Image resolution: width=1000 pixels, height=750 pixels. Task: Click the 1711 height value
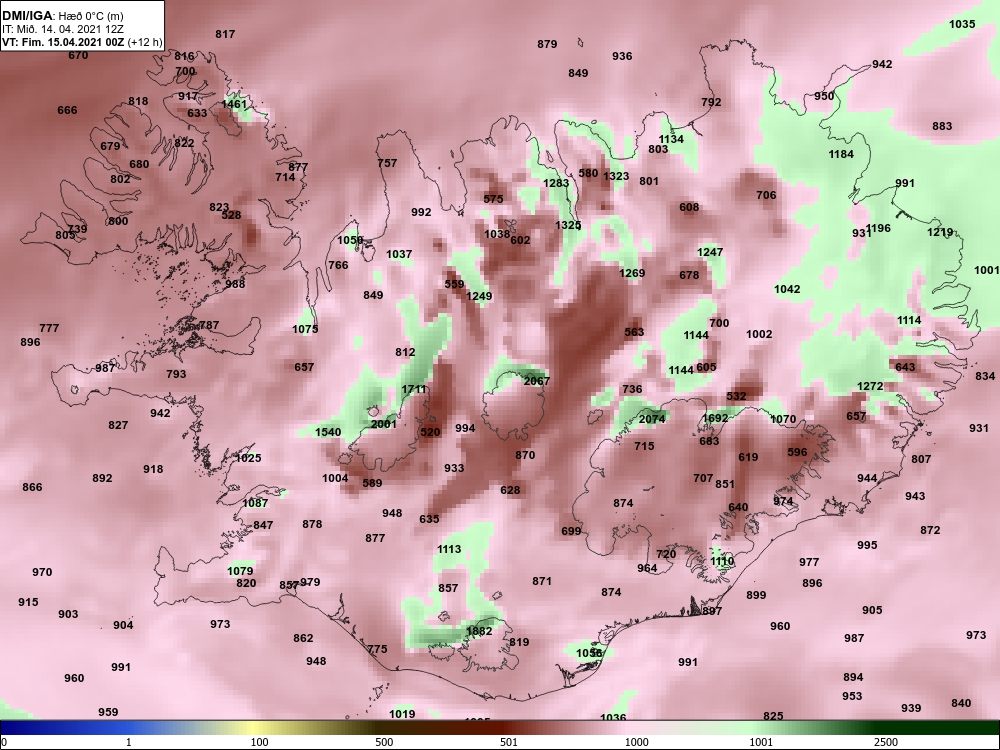[414, 389]
